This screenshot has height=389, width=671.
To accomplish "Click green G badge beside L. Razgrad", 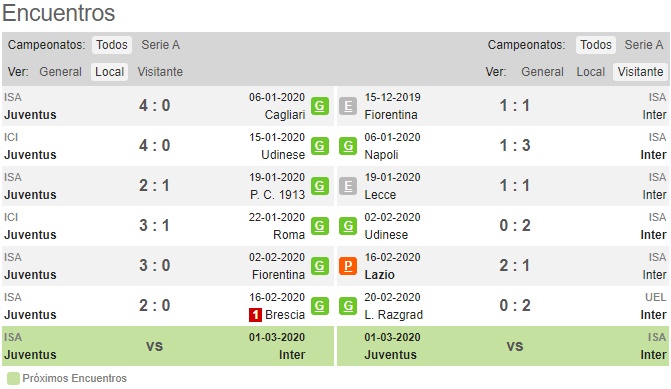I will (348, 306).
